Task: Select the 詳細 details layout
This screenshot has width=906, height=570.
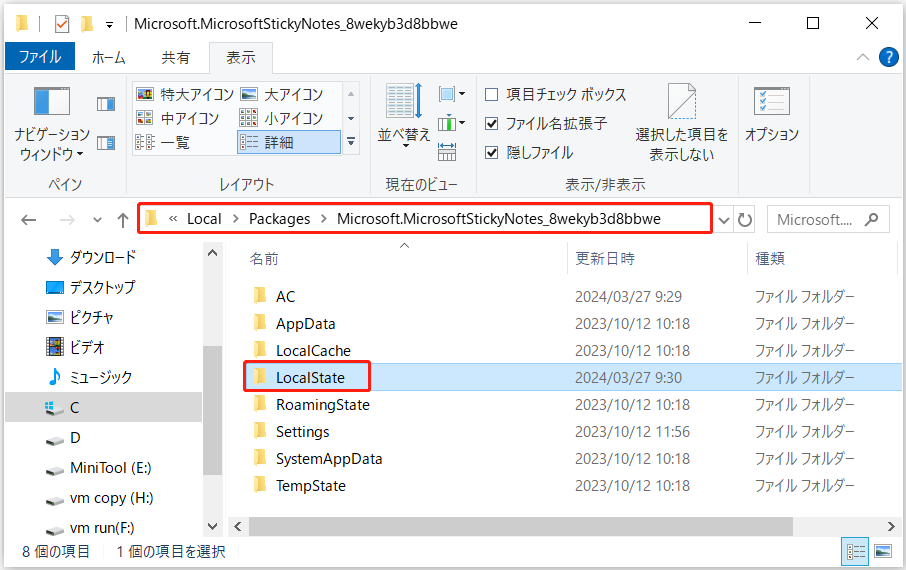Action: click(x=288, y=142)
